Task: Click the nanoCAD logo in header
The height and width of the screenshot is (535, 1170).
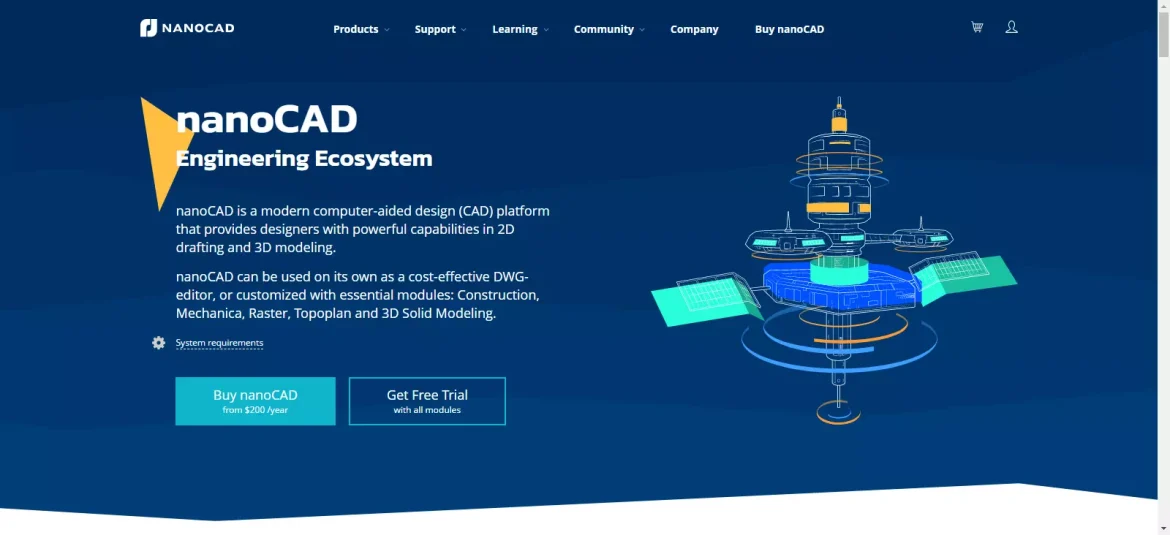Action: pos(187,28)
